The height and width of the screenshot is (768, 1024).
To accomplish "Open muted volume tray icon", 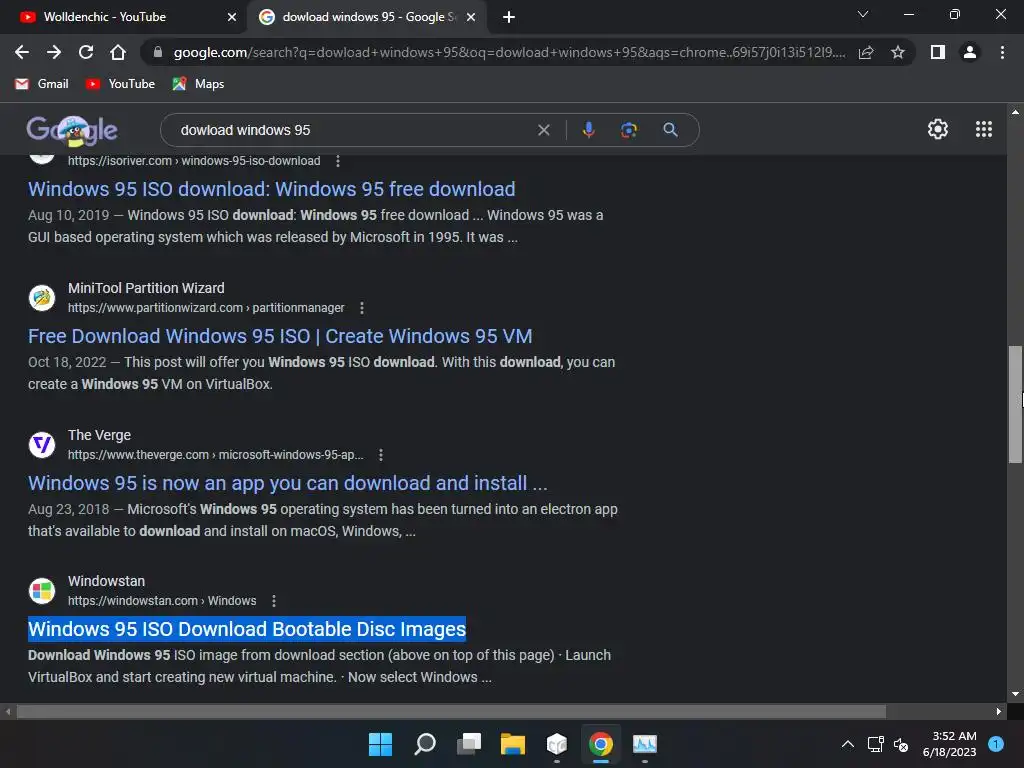I will click(901, 744).
